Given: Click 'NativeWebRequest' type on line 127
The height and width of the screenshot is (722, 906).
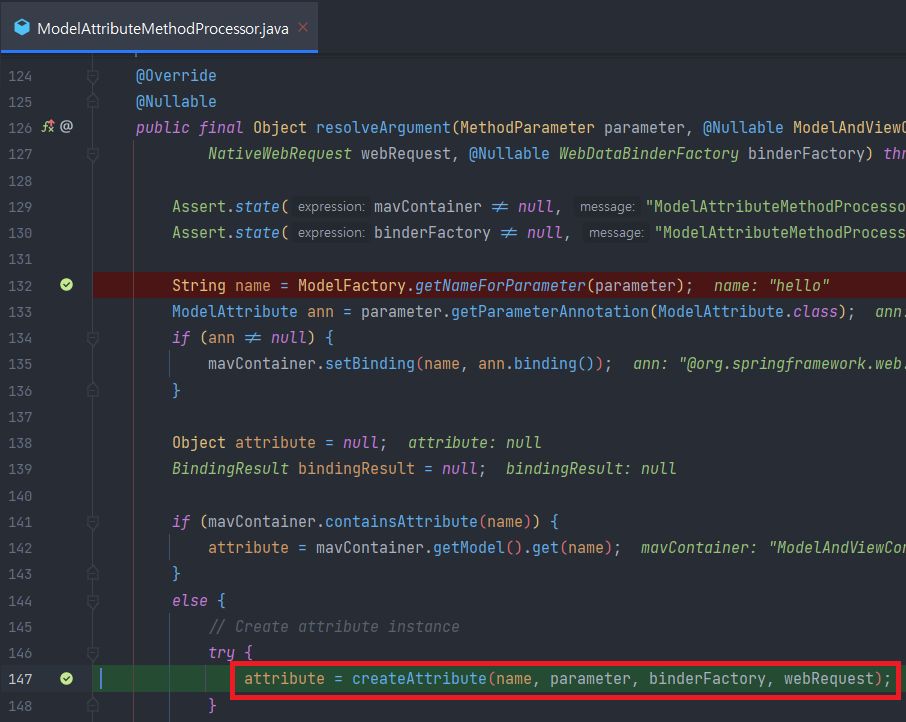Looking at the screenshot, I should pyautogui.click(x=280, y=154).
